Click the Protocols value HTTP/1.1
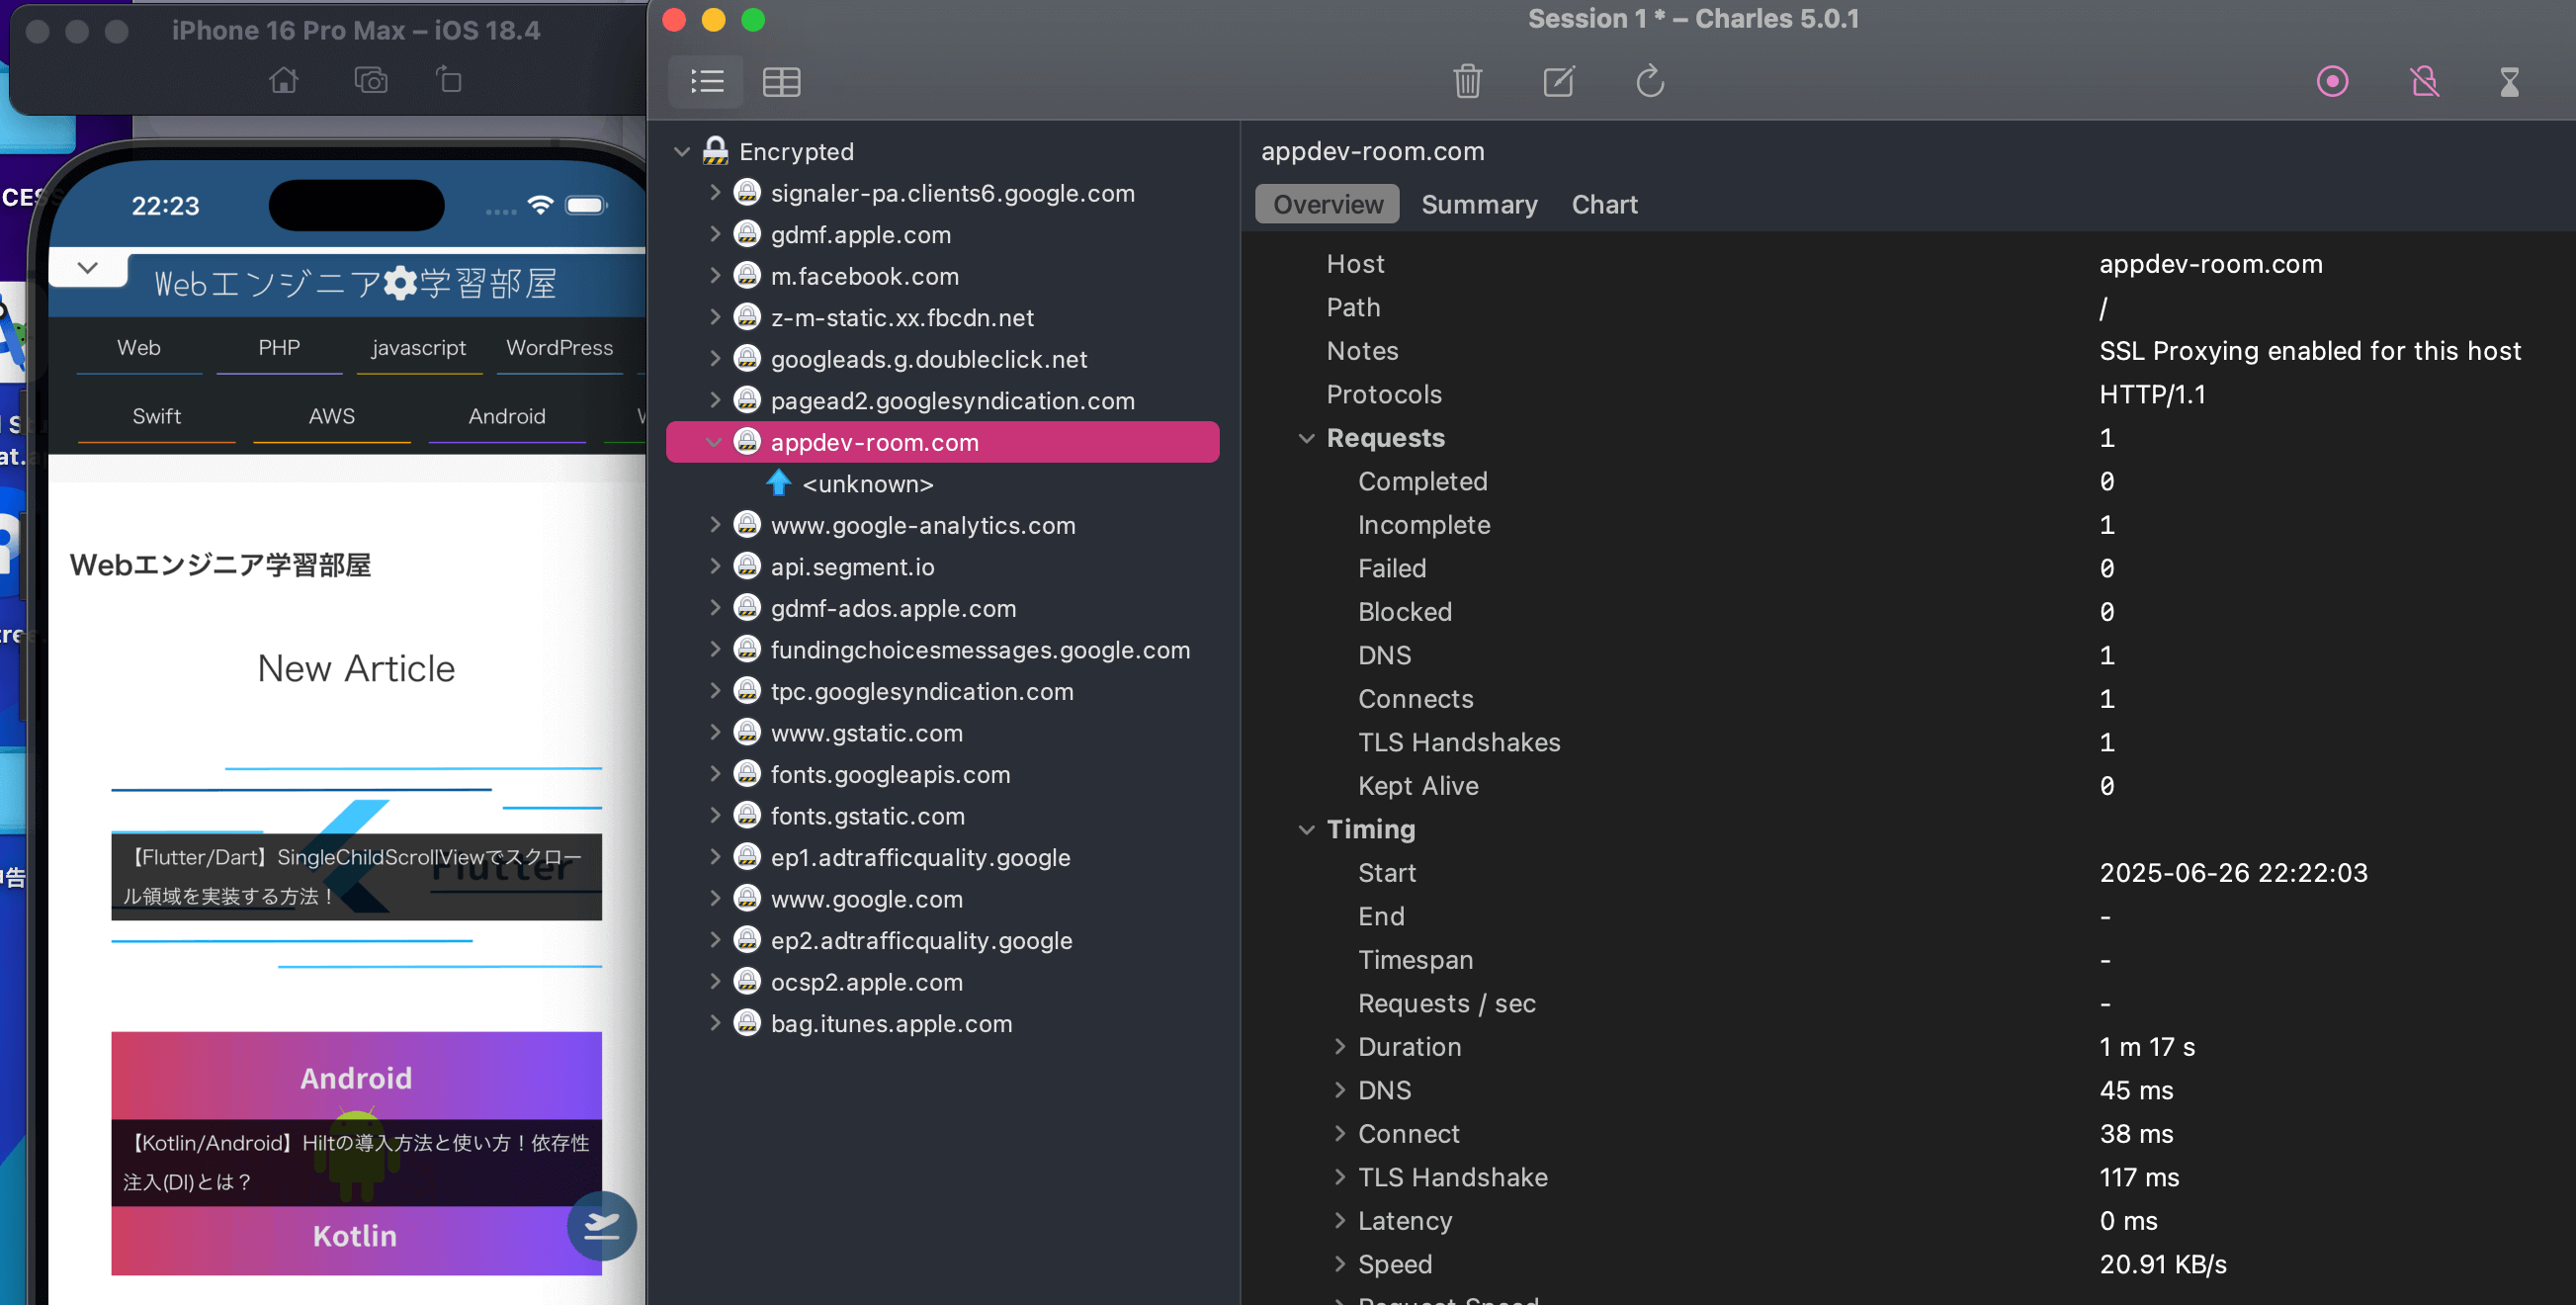Image resolution: width=2576 pixels, height=1305 pixels. point(2152,394)
